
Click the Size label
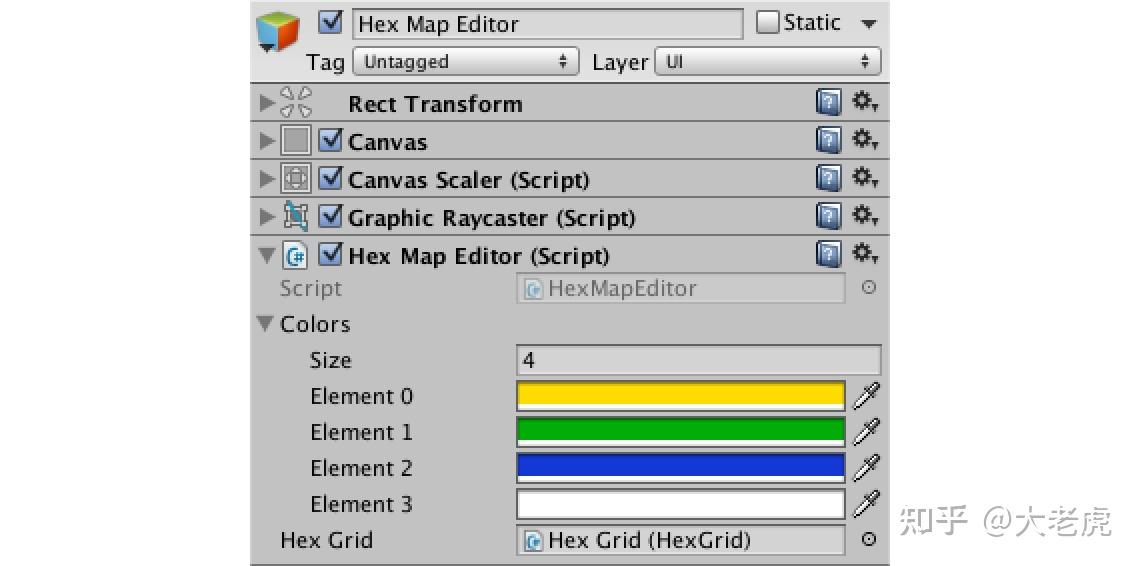coord(331,360)
